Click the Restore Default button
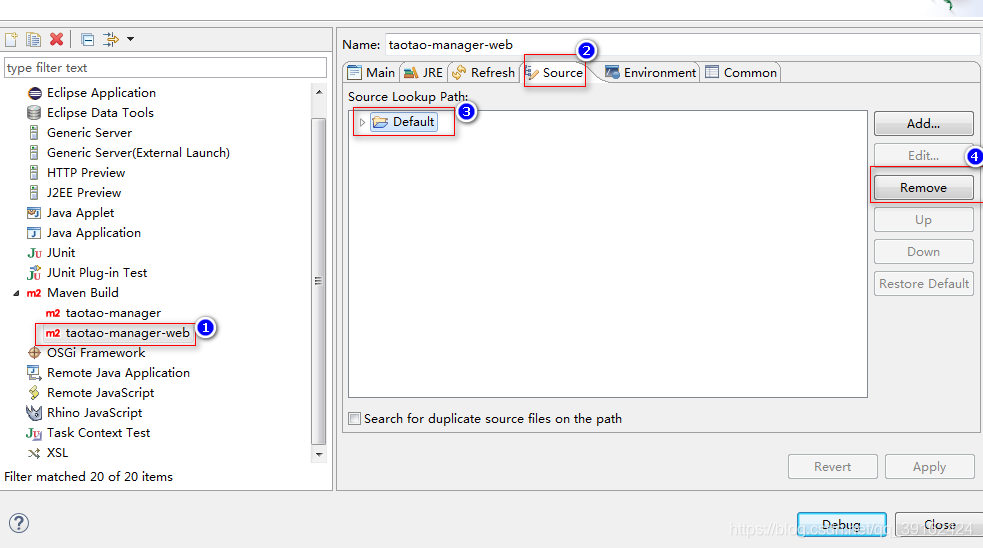 [x=923, y=283]
